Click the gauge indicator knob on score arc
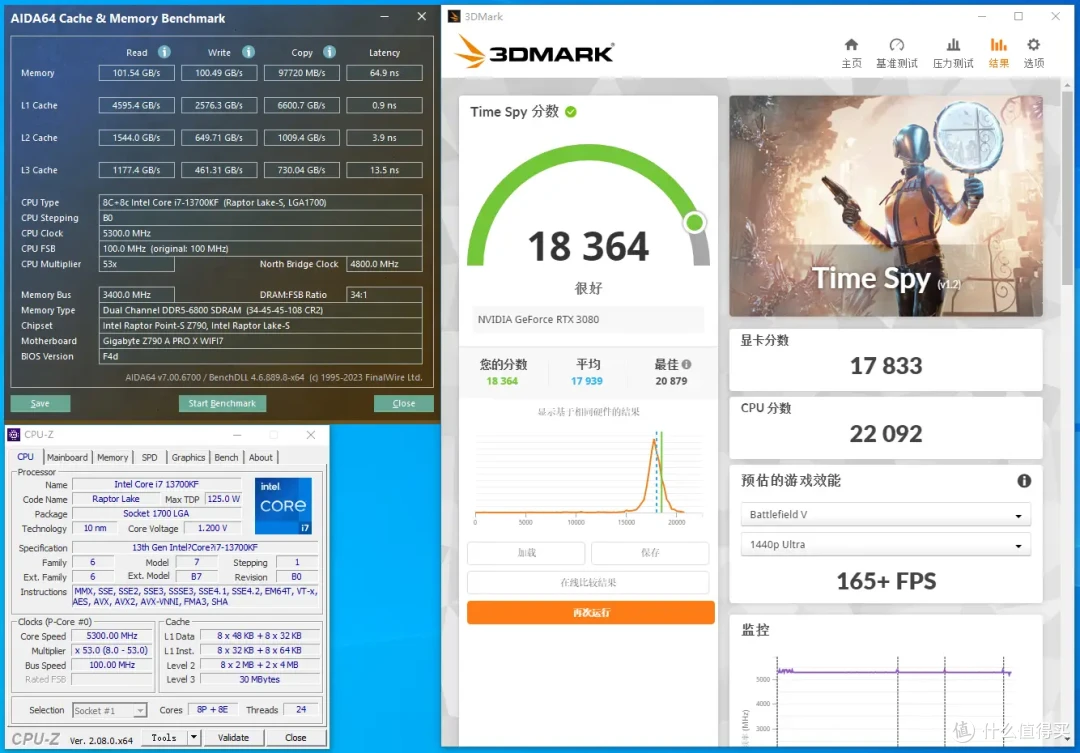This screenshot has height=753, width=1080. [694, 223]
